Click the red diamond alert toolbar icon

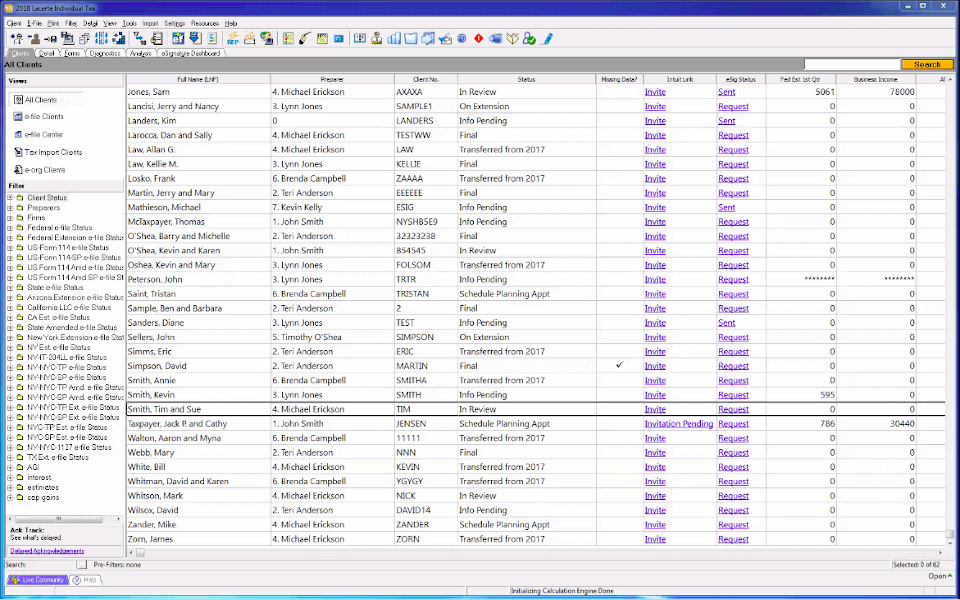[x=478, y=39]
